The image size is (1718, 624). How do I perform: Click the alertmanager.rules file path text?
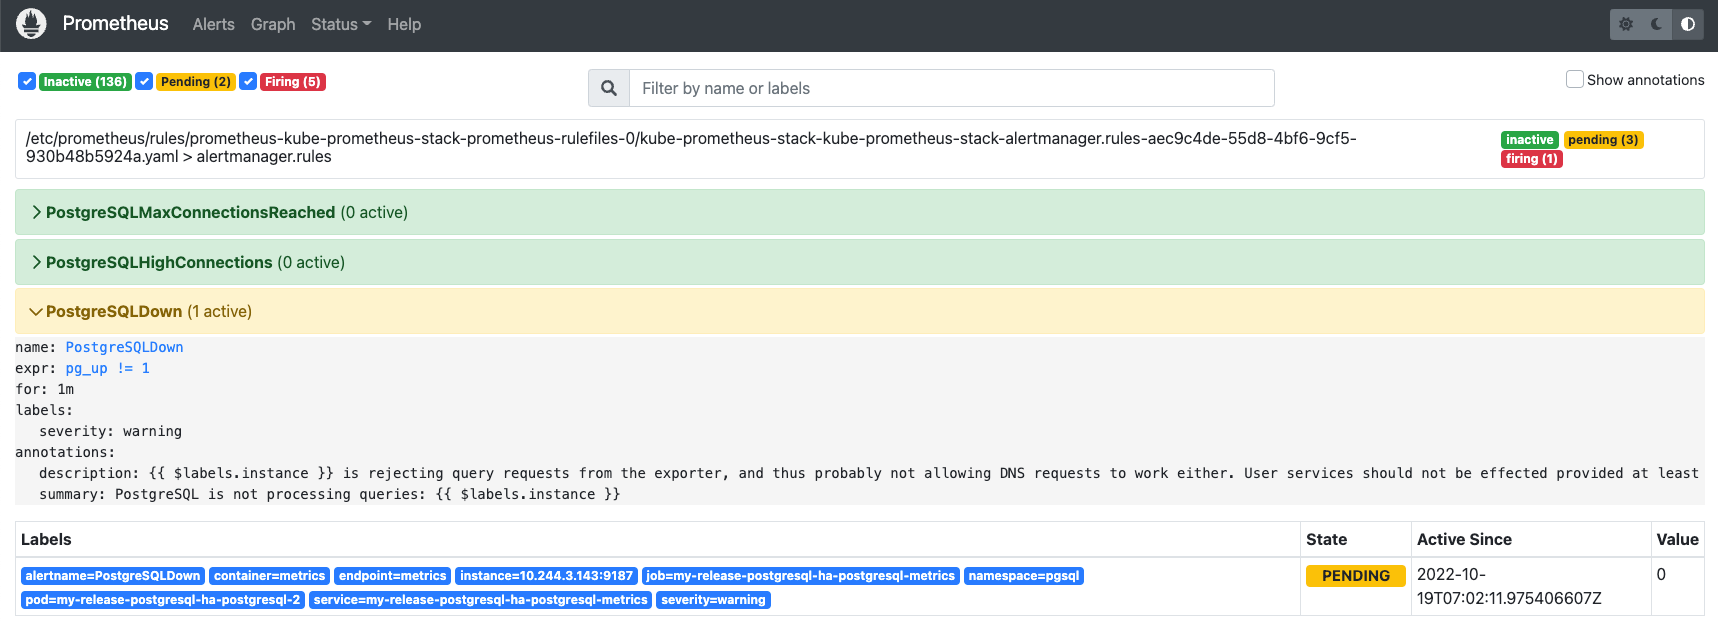[691, 147]
